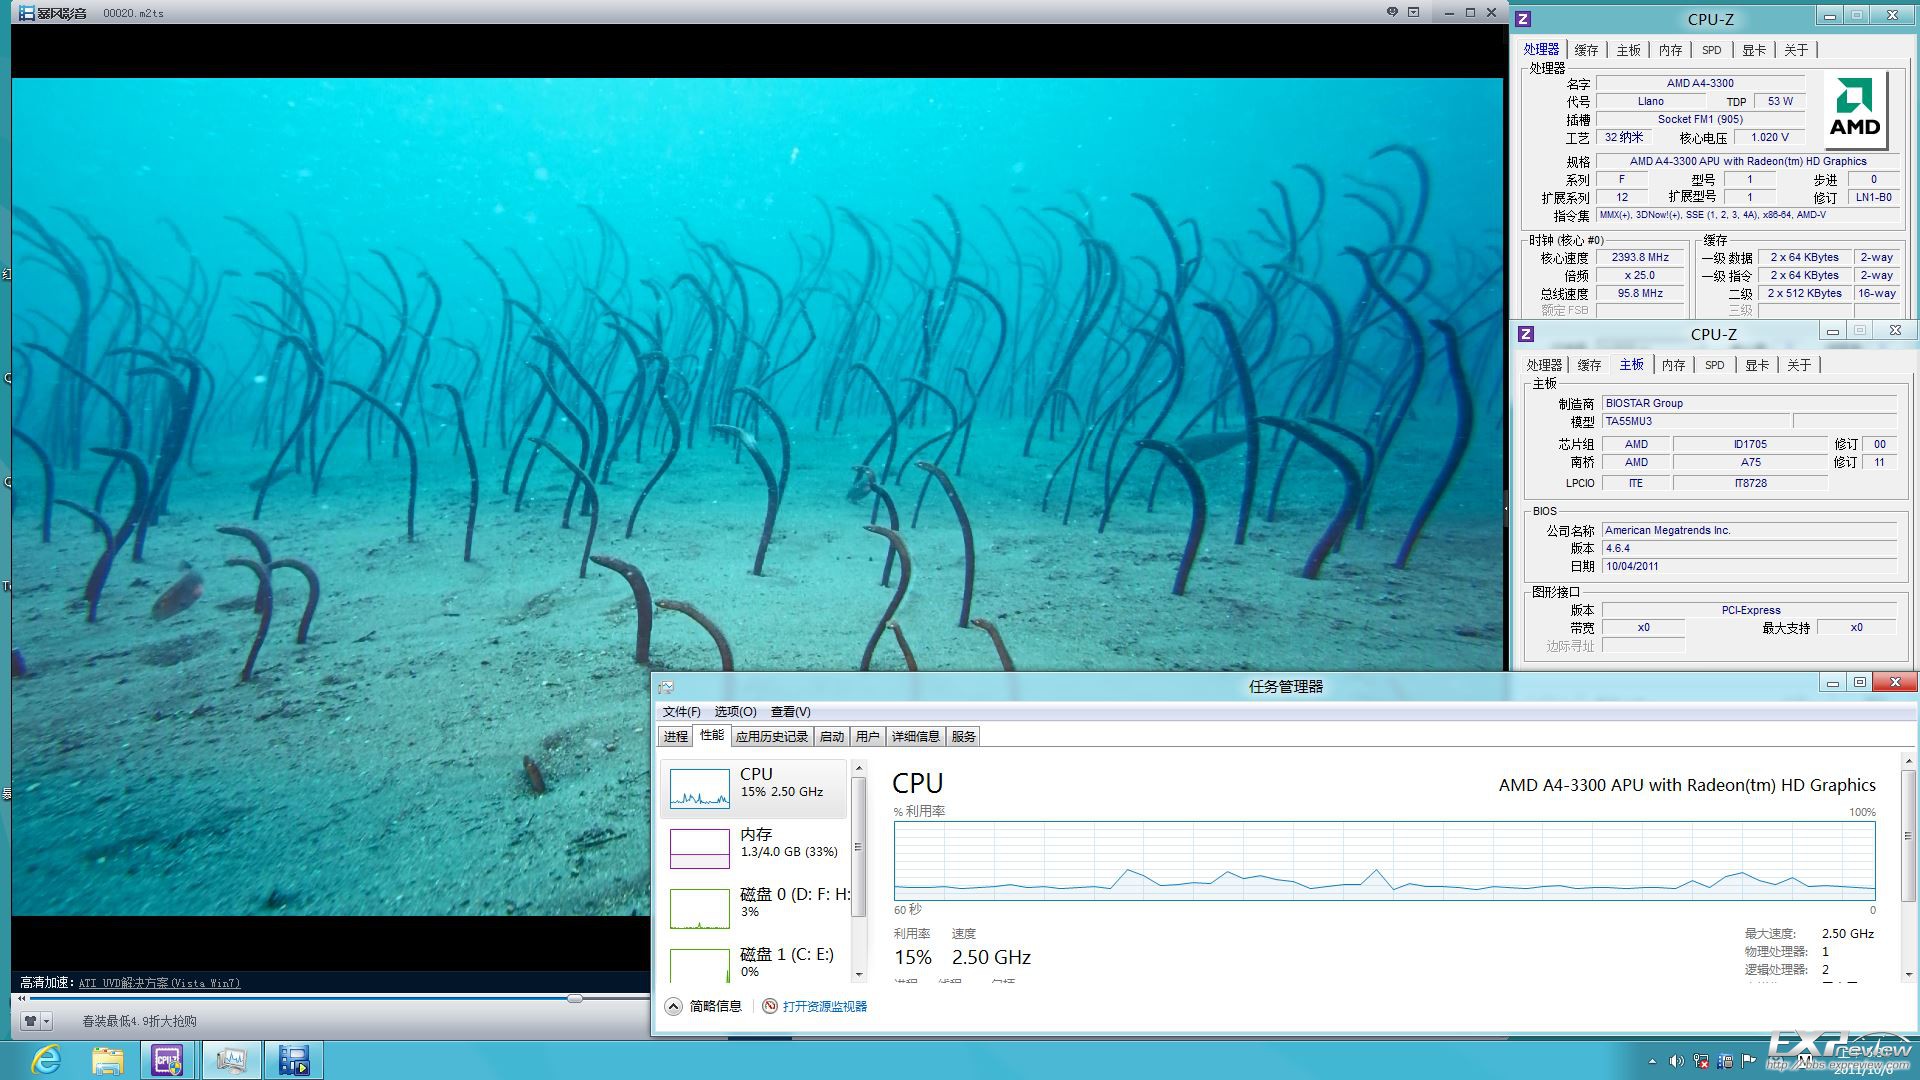This screenshot has width=1920, height=1080.
Task: Select the 处理器 tab in lower CPU-Z window
Action: click(x=1544, y=365)
